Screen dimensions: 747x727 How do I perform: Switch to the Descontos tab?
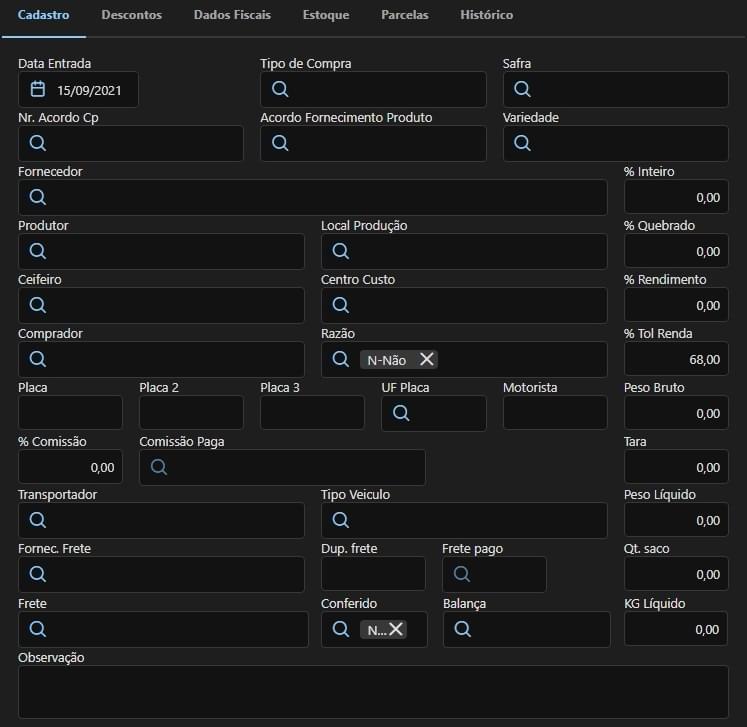pyautogui.click(x=131, y=16)
